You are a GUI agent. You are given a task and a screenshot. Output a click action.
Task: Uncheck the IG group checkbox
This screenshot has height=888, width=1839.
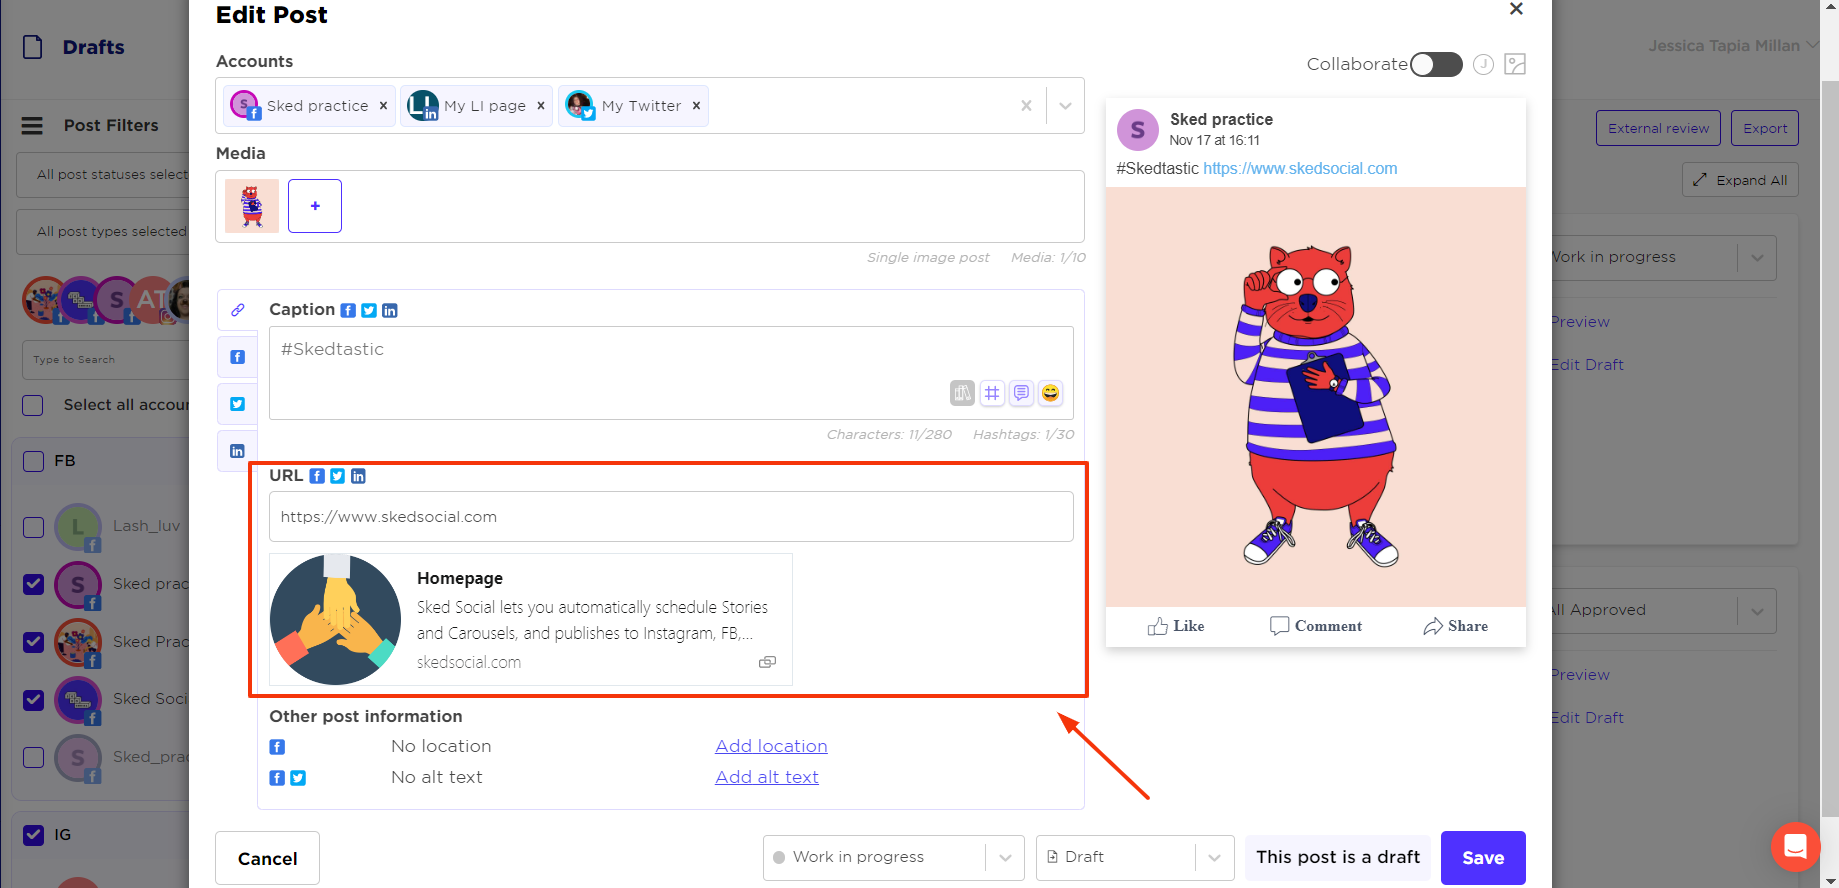(33, 835)
